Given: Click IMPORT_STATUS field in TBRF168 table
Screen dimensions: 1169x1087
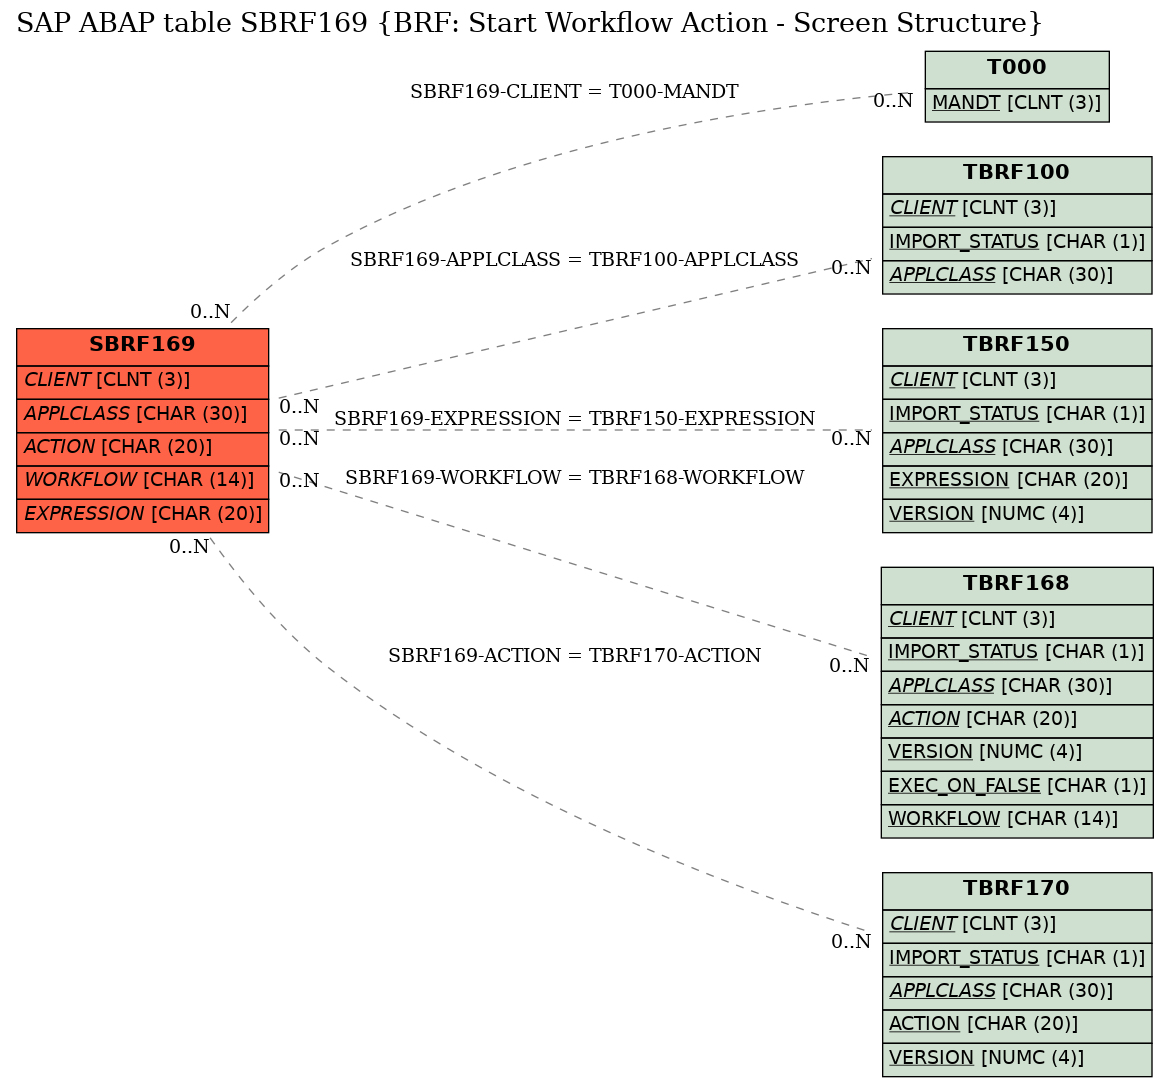Looking at the screenshot, I should coord(1017,654).
